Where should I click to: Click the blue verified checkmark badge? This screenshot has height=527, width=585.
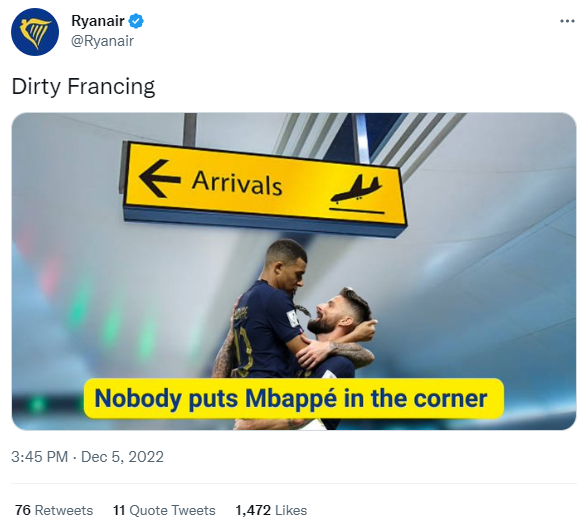136,21
